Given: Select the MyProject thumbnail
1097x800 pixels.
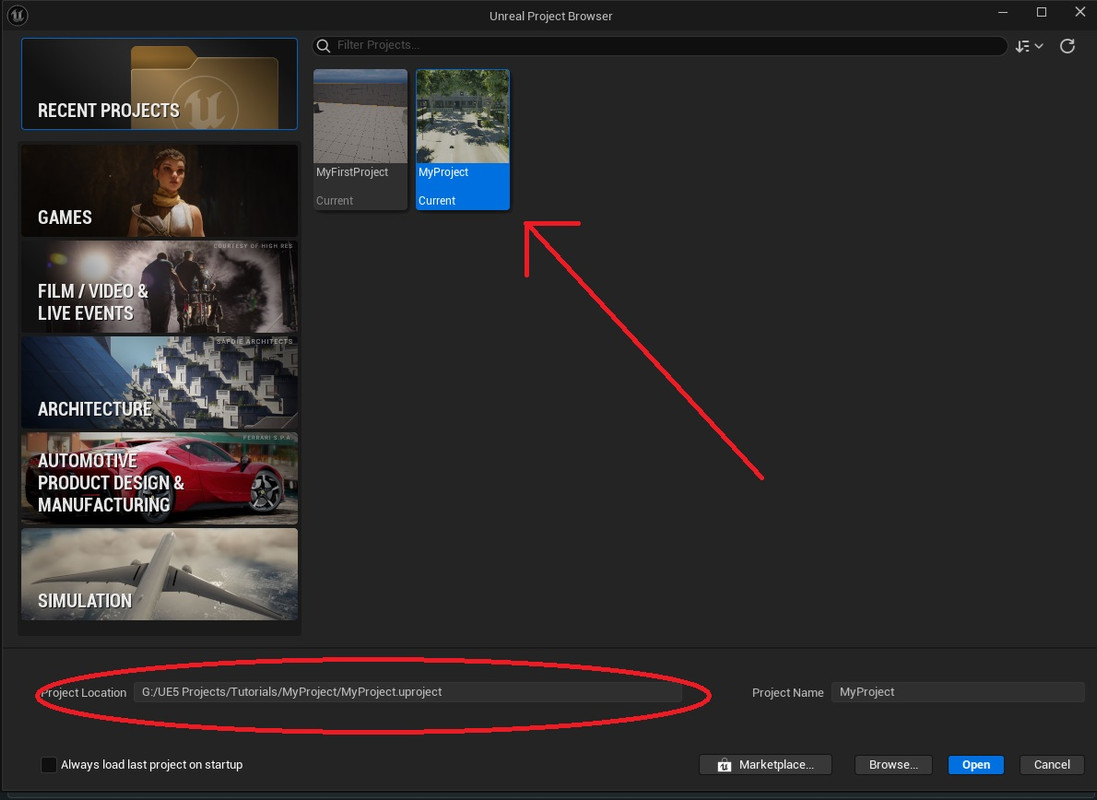Looking at the screenshot, I should 462,116.
